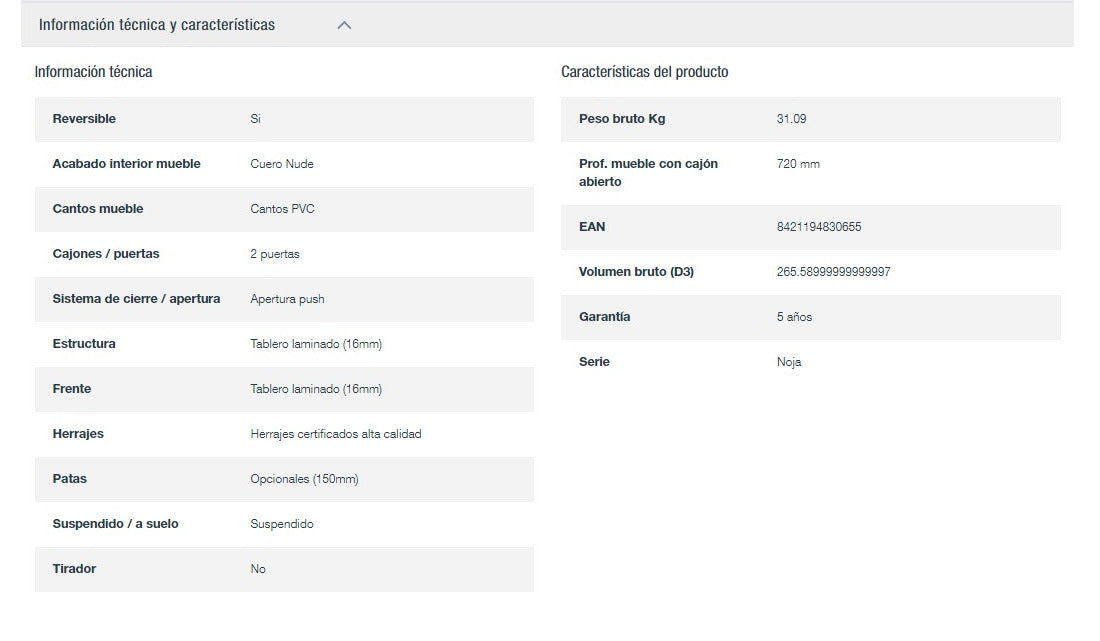The width and height of the screenshot is (1100, 641).
Task: Click the 'Frente' row label
Action: coord(71,389)
